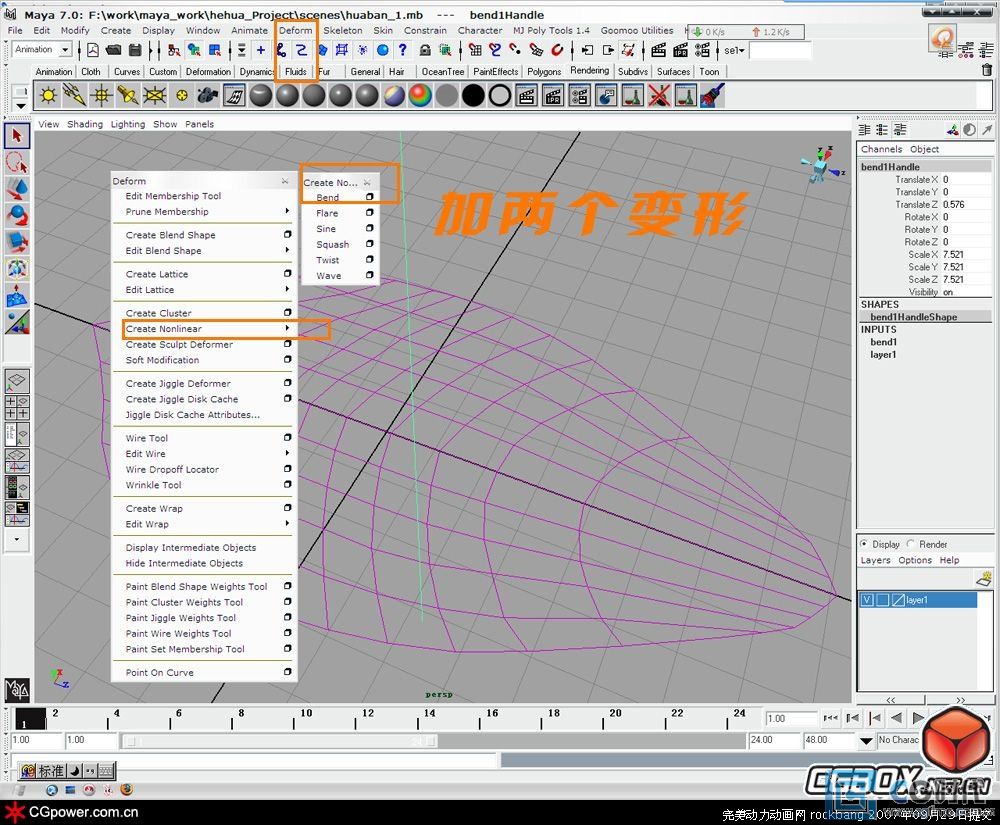
Task: Toggle layer1 display type box
Action: [x=882, y=600]
